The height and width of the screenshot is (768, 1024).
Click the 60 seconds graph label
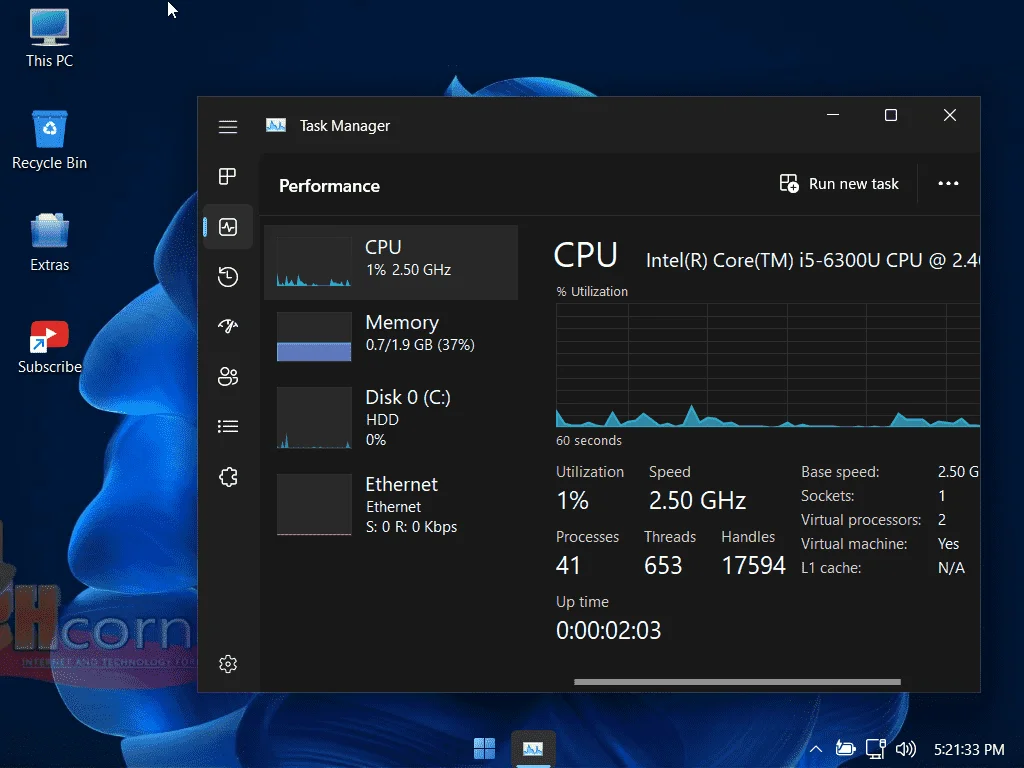coord(588,441)
